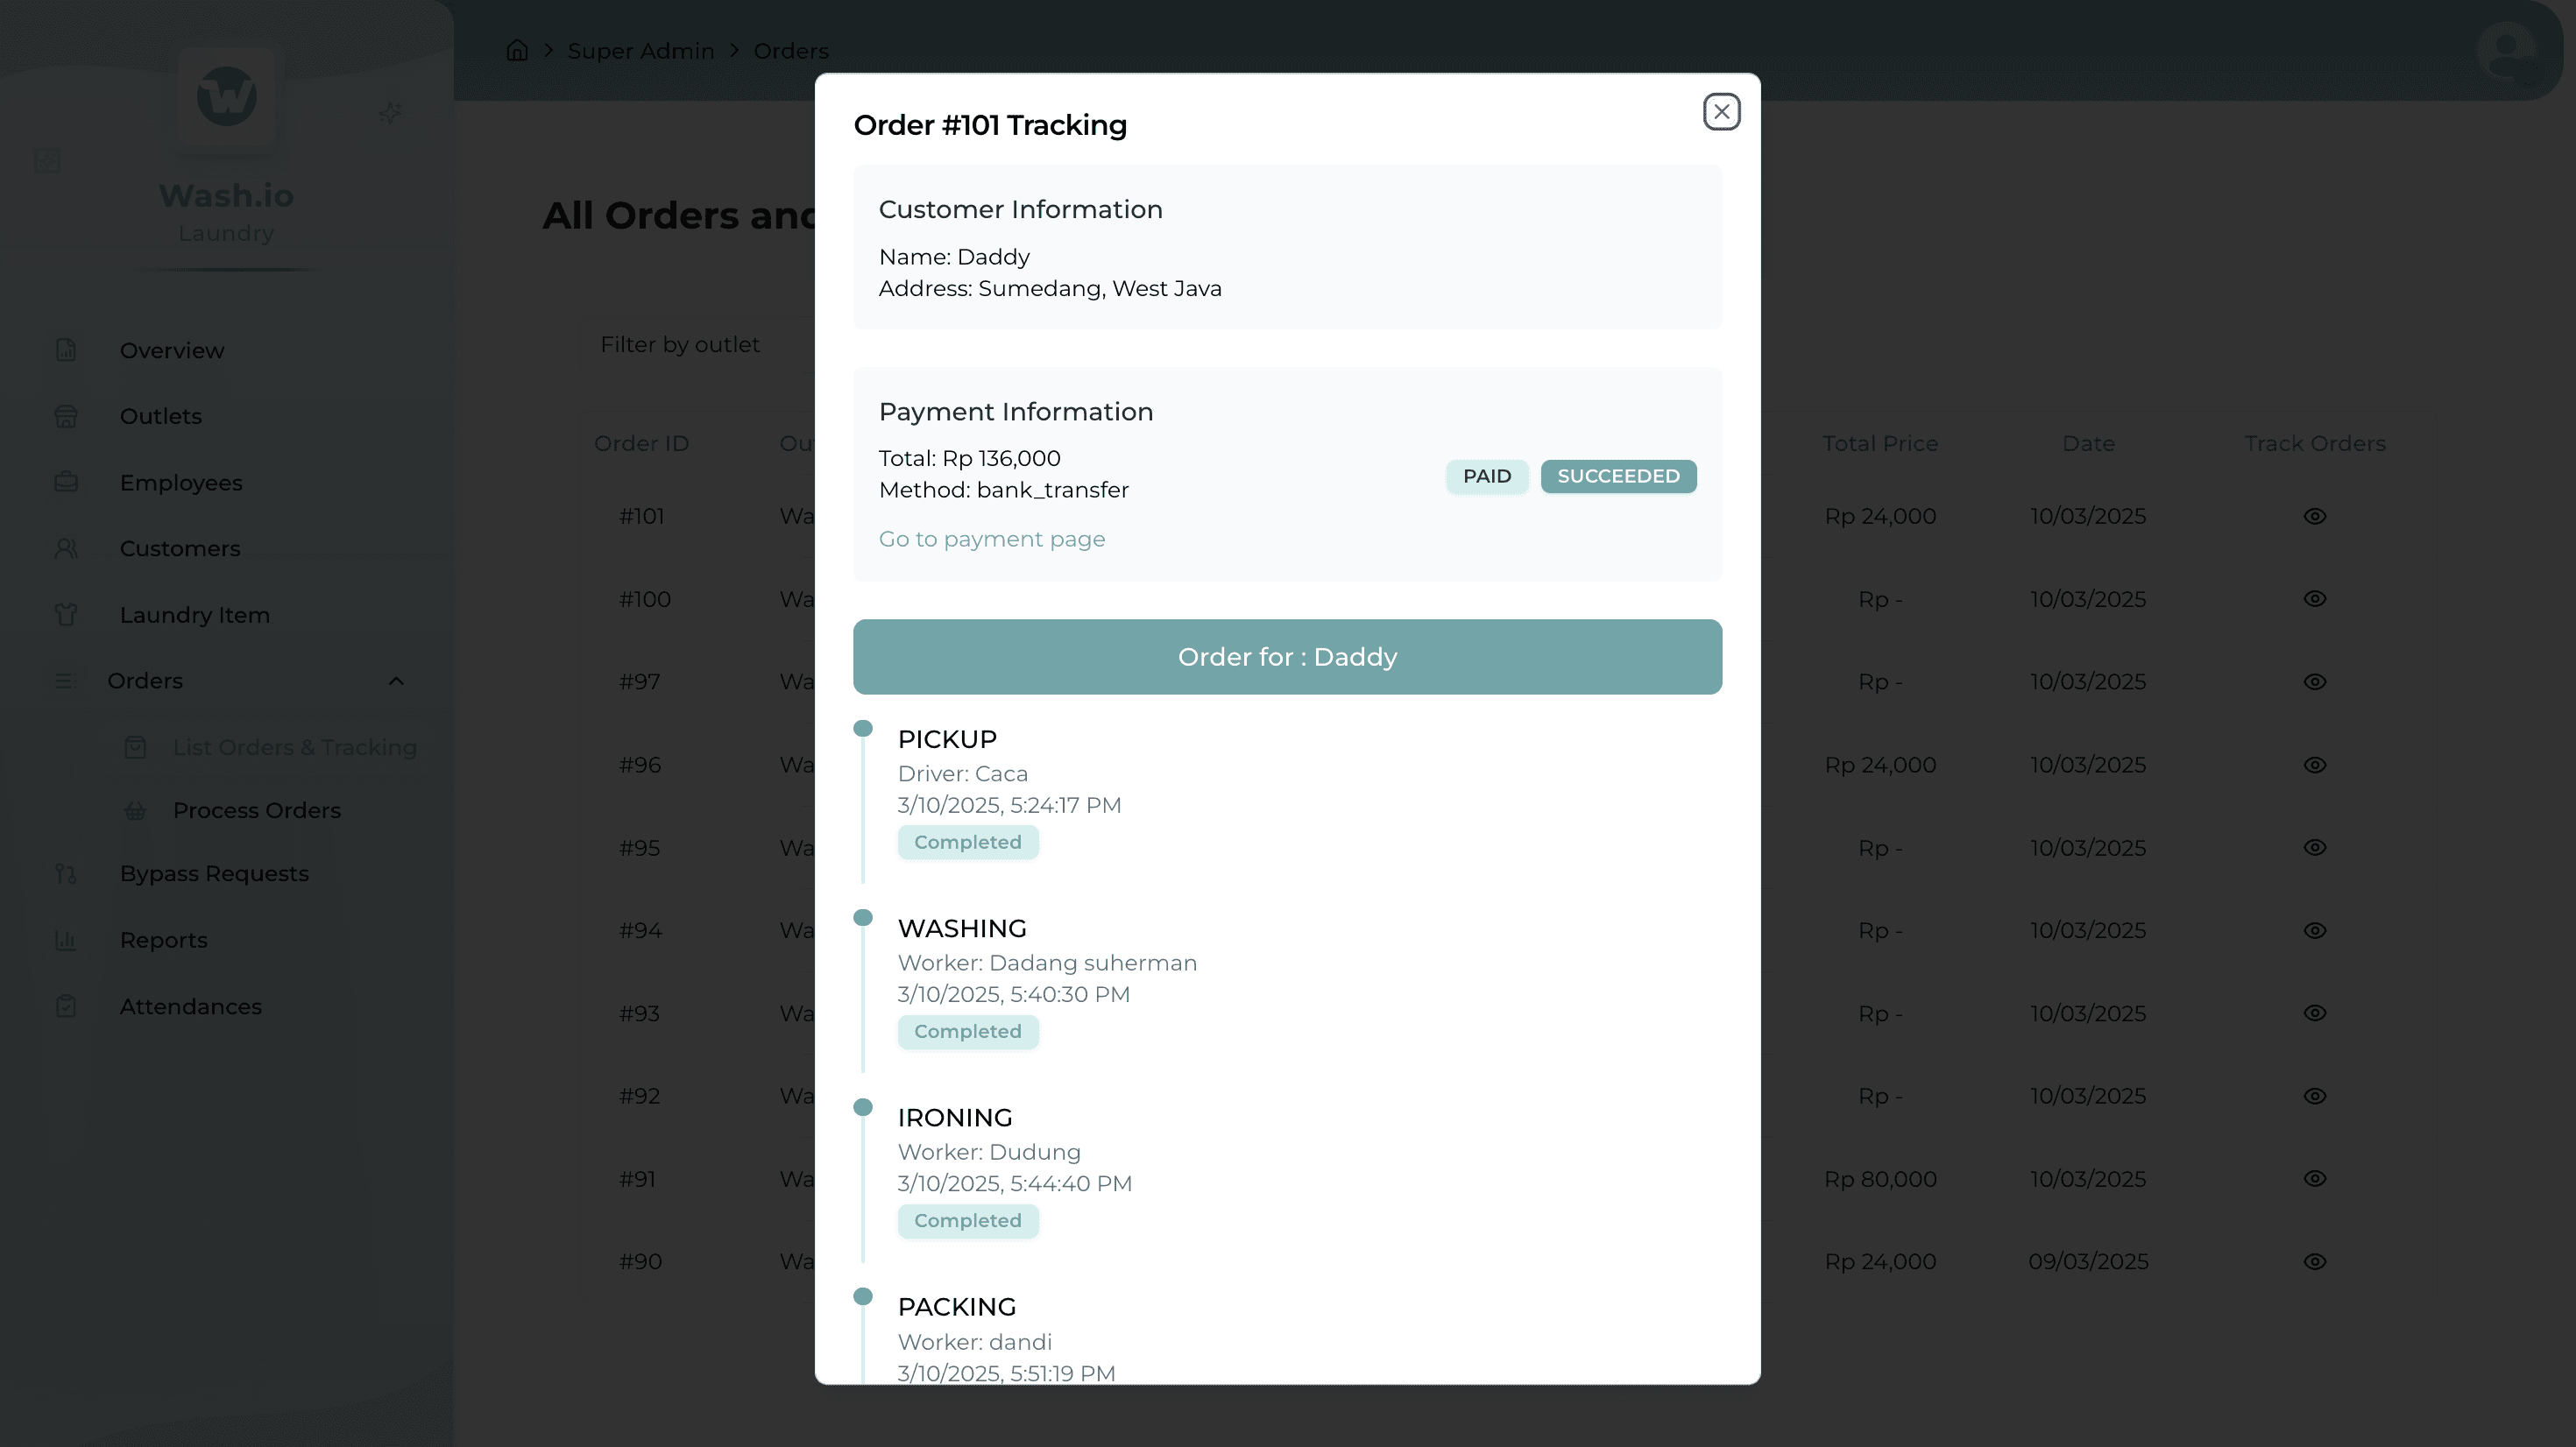This screenshot has height=1447, width=2576.
Task: Open Bypass Requests from the sidebar
Action: [213, 873]
